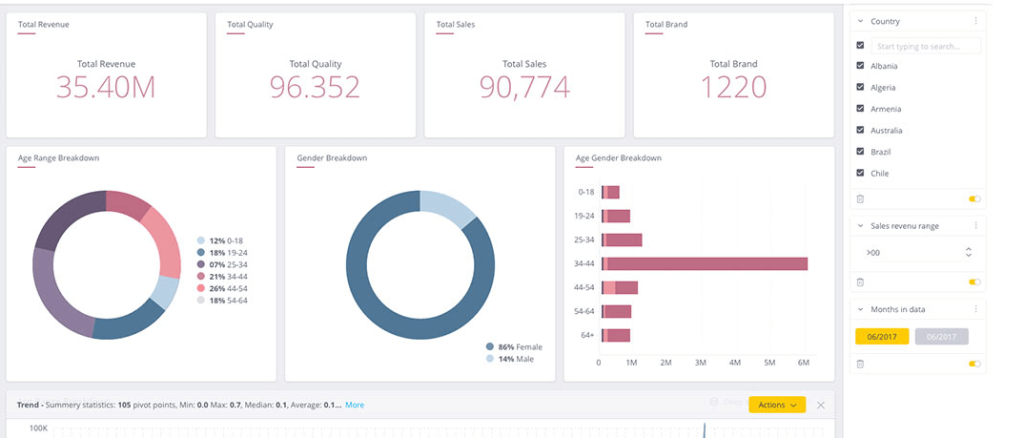Click the 90,774 Total Sales value

point(524,87)
